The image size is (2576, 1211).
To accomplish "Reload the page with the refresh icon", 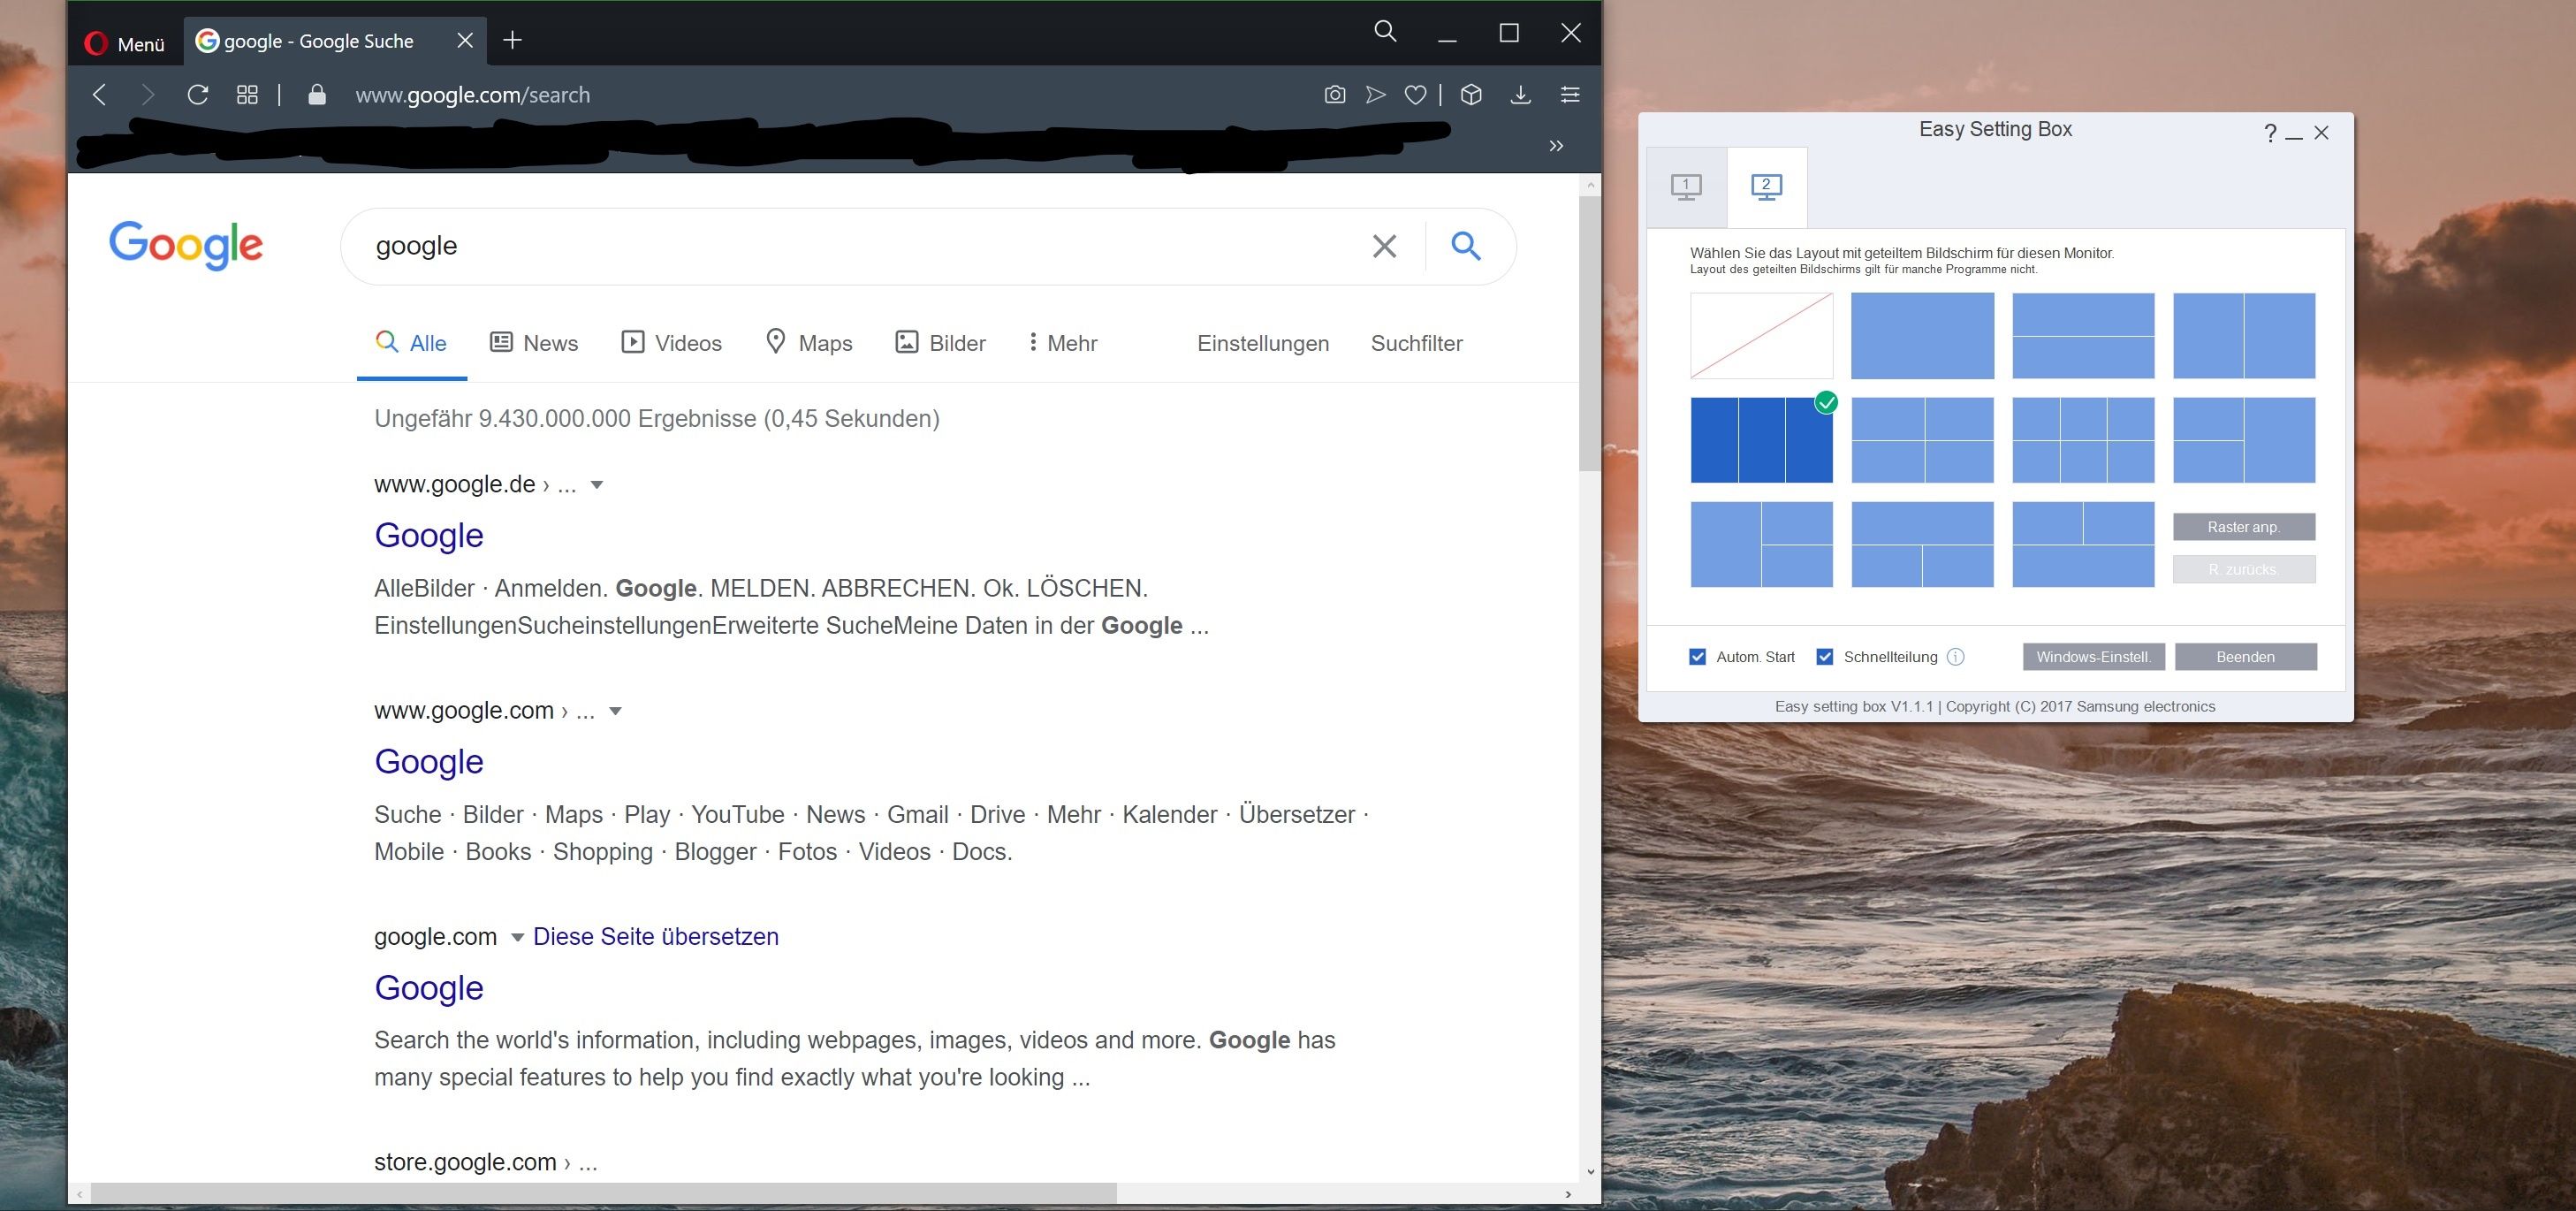I will (198, 95).
